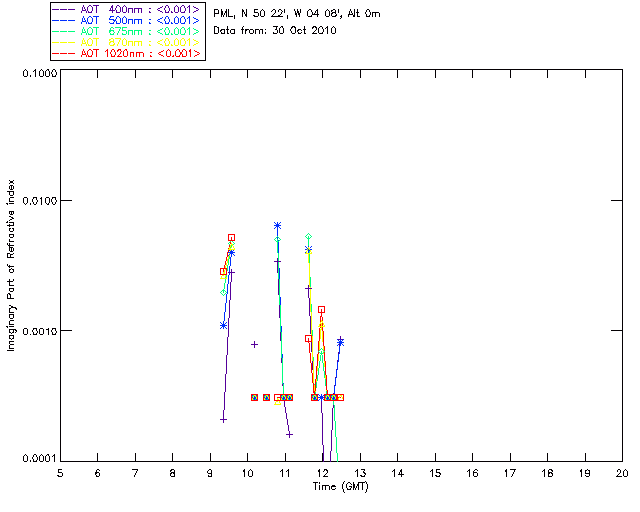Click the 'AOT 1020nm : <0.001>' legend entry

(126, 53)
